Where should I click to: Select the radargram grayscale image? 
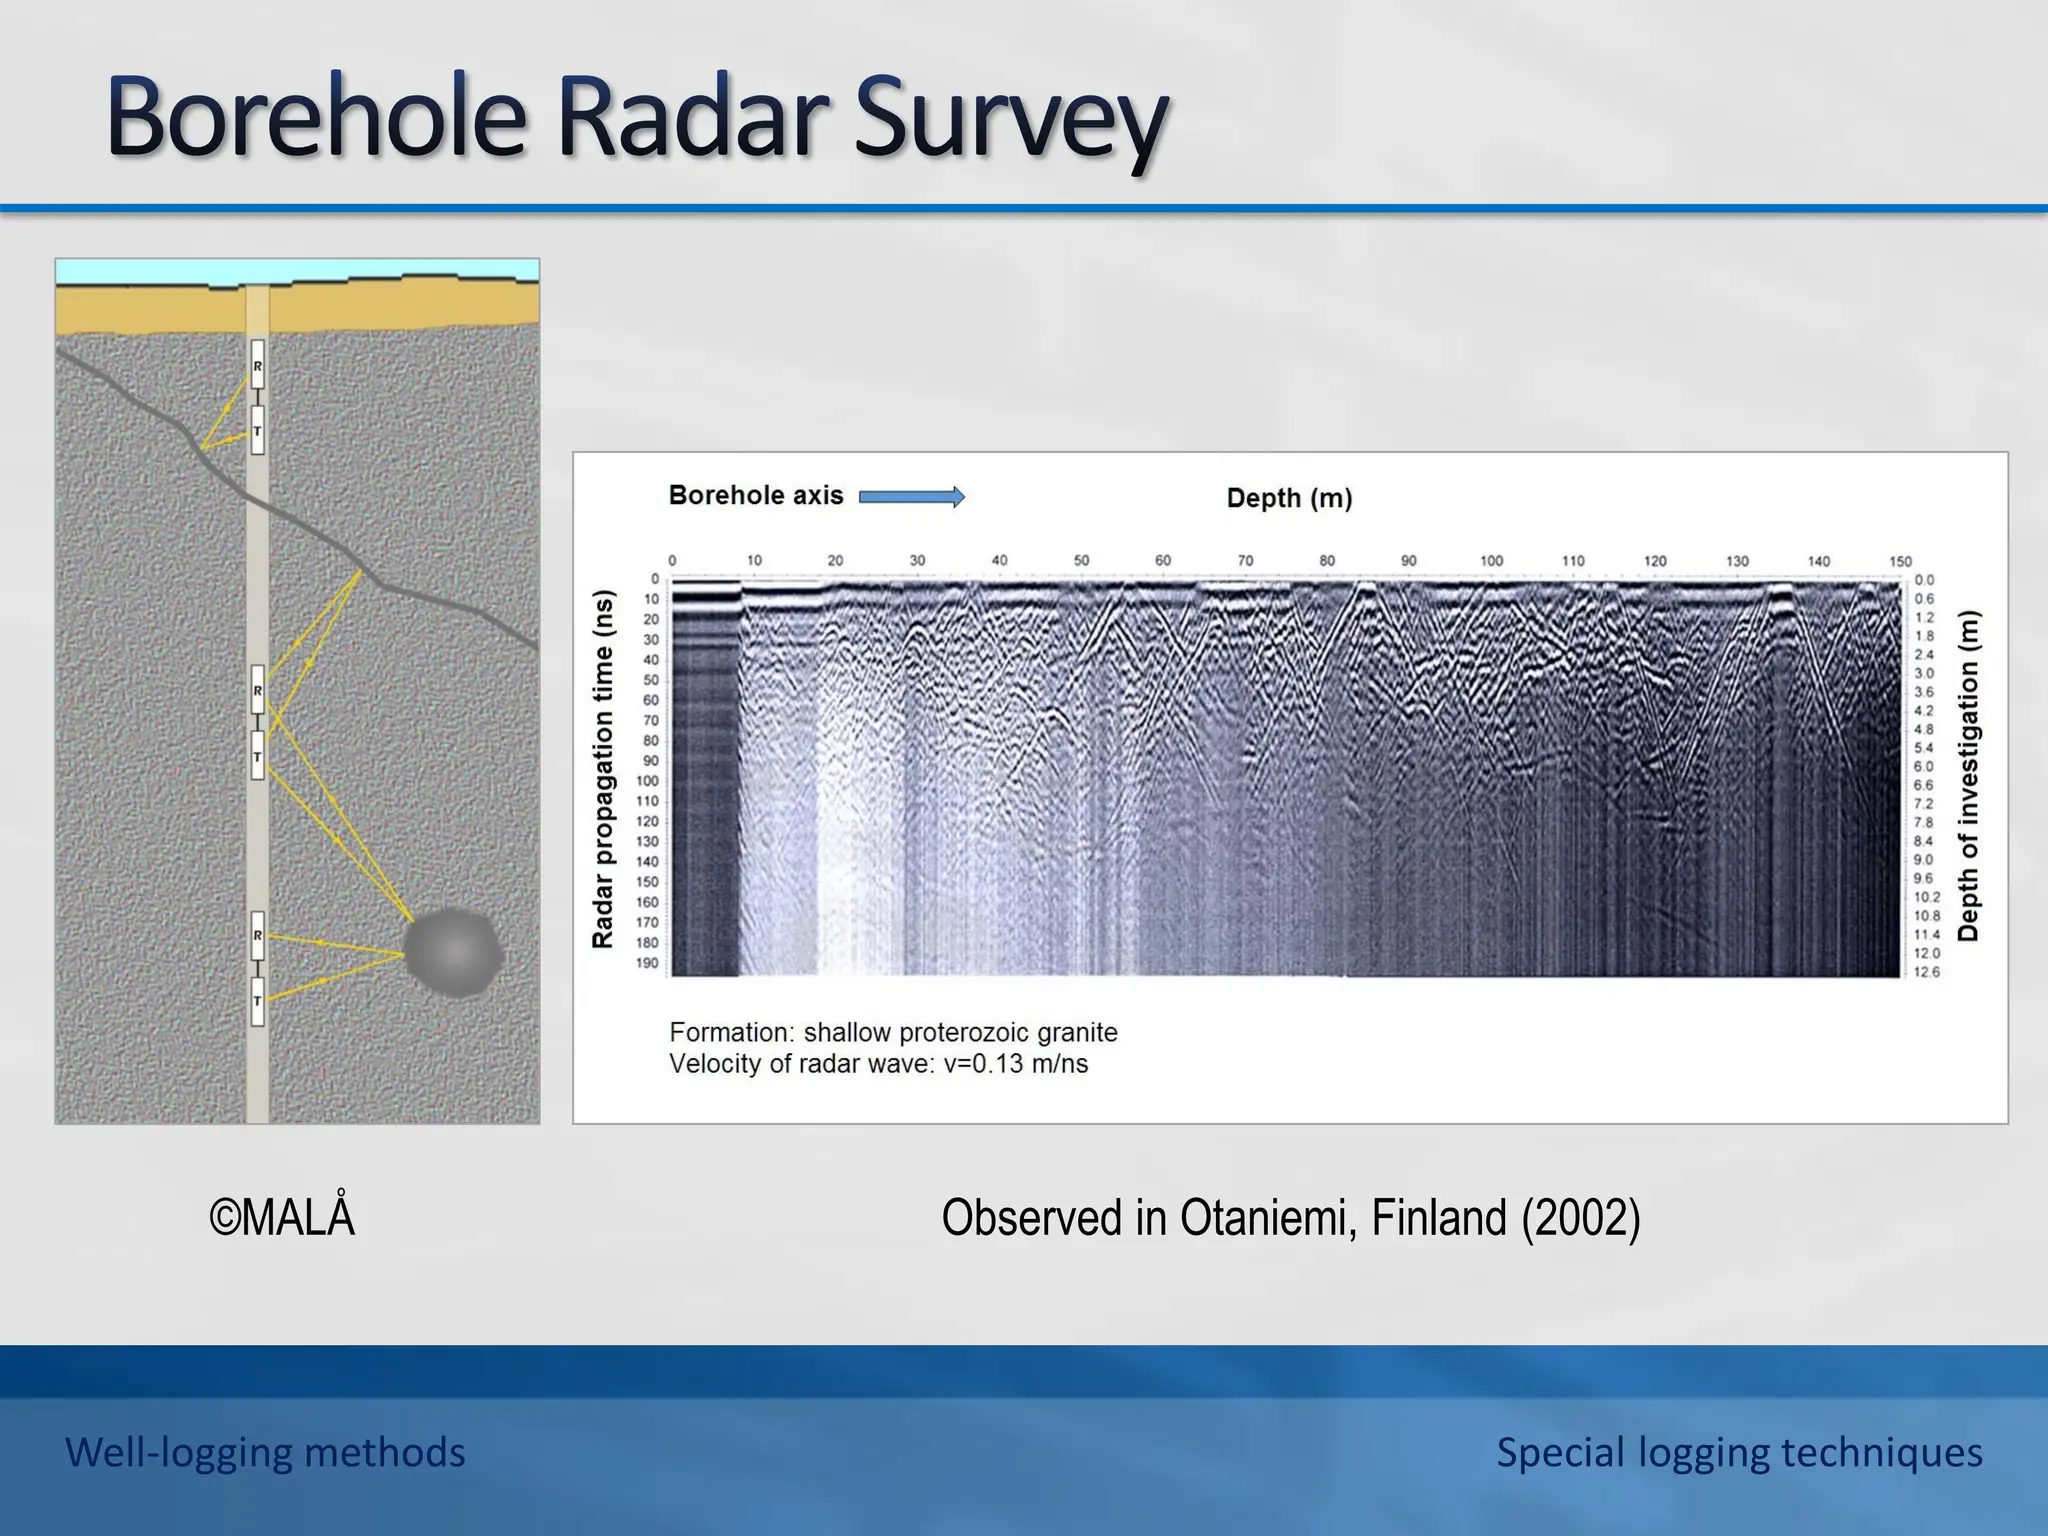coord(1285,778)
